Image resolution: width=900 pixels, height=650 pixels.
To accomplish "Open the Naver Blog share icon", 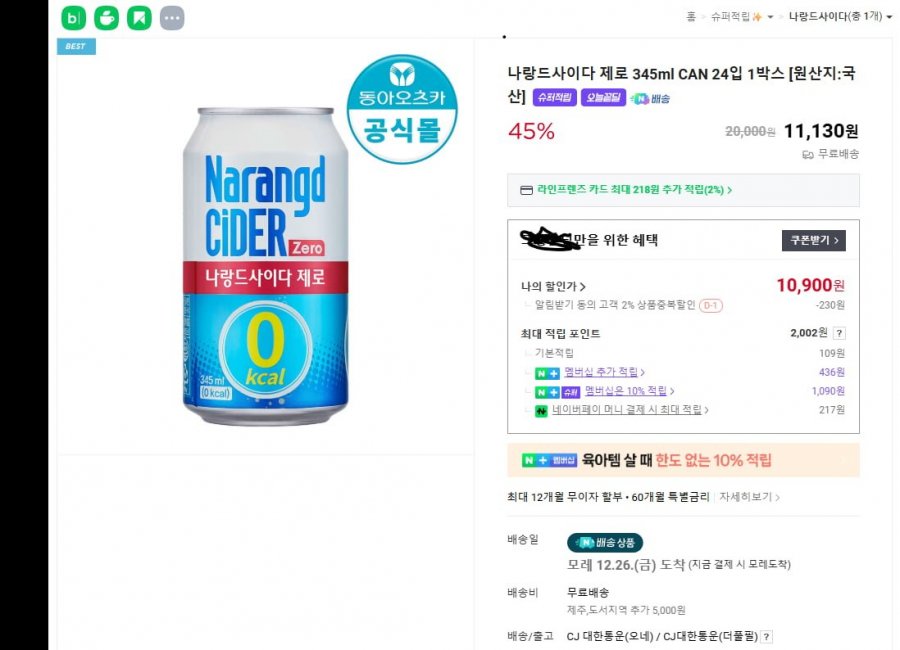I will click(x=73, y=18).
